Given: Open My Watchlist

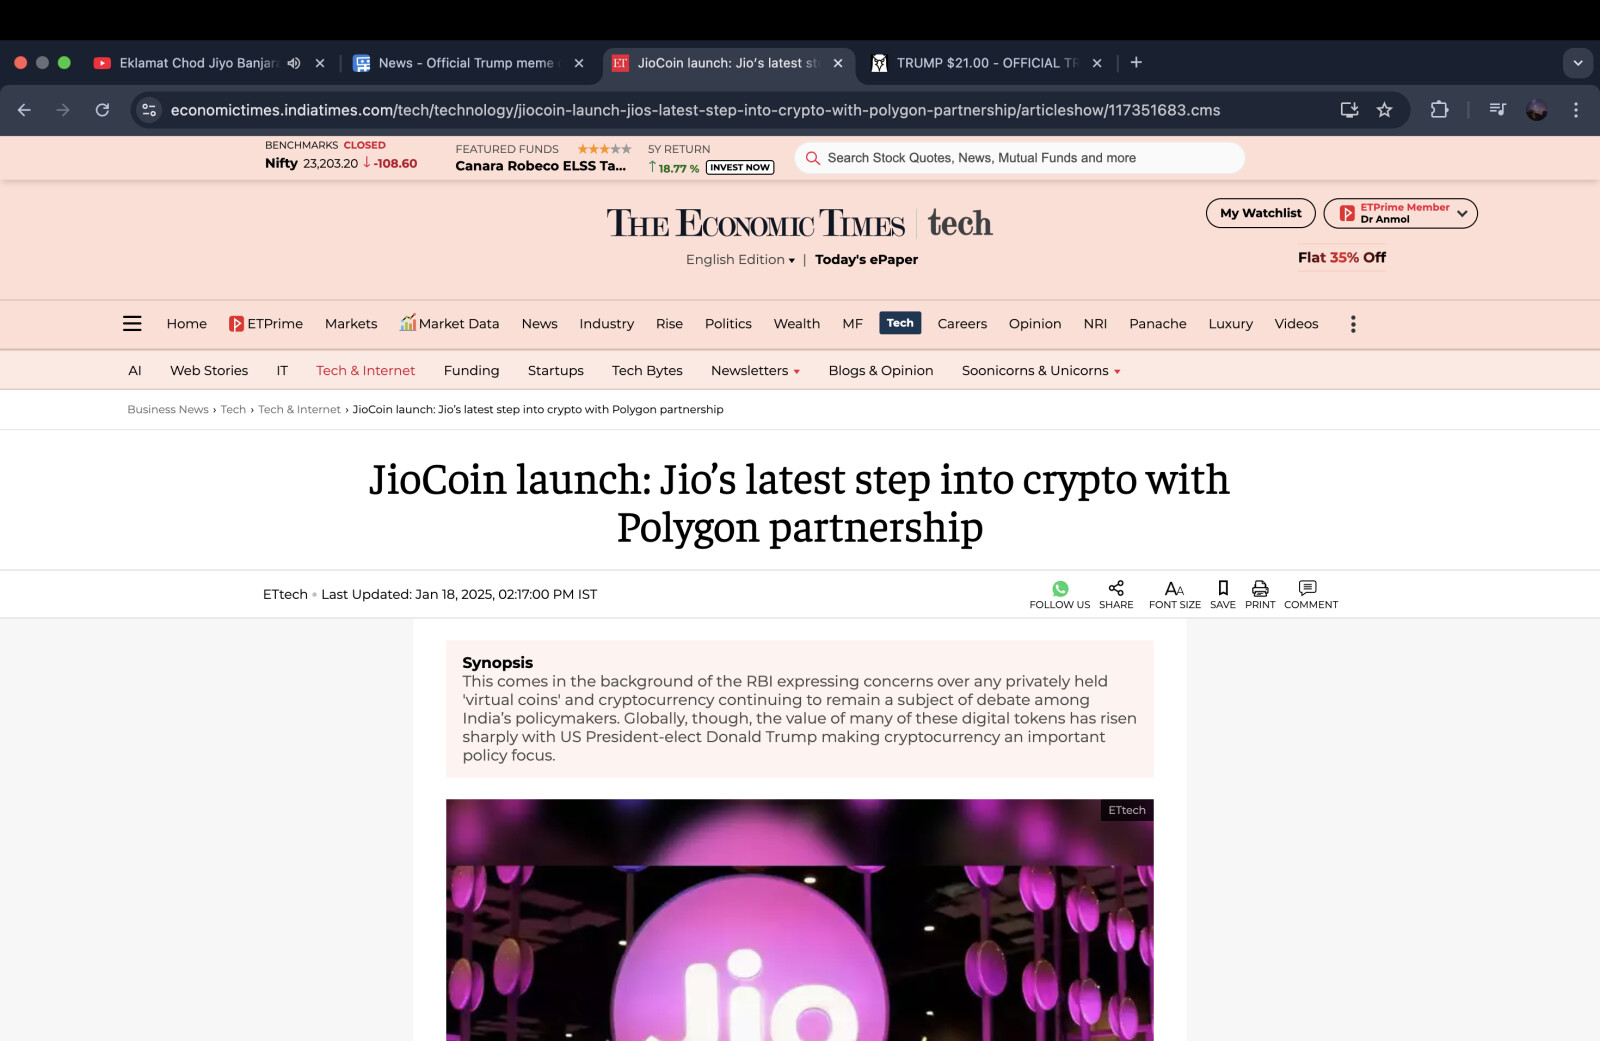Looking at the screenshot, I should tap(1261, 213).
